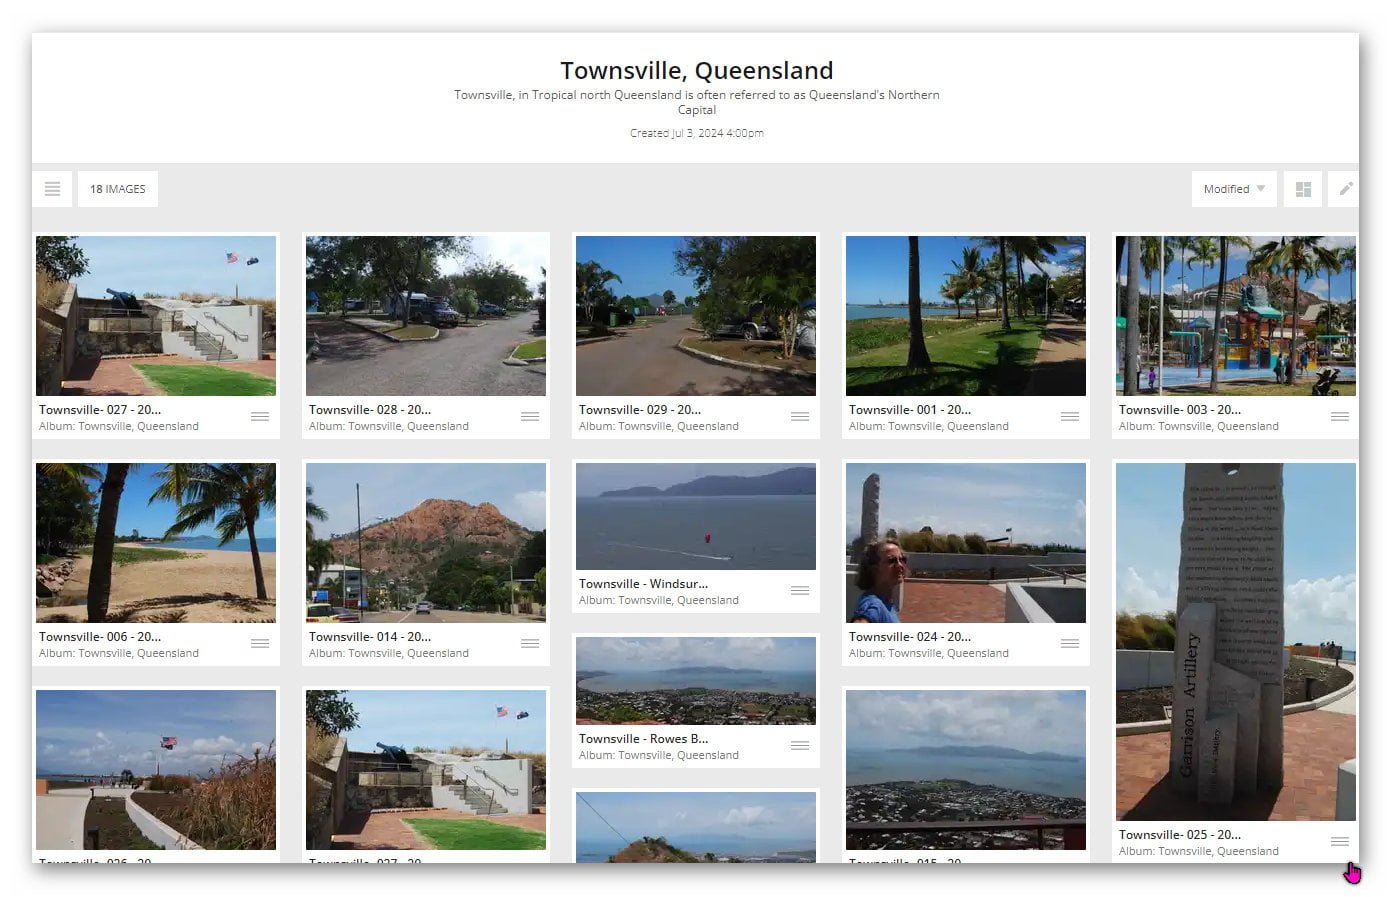Open the windsurfer on the sea thumbnail

point(696,517)
